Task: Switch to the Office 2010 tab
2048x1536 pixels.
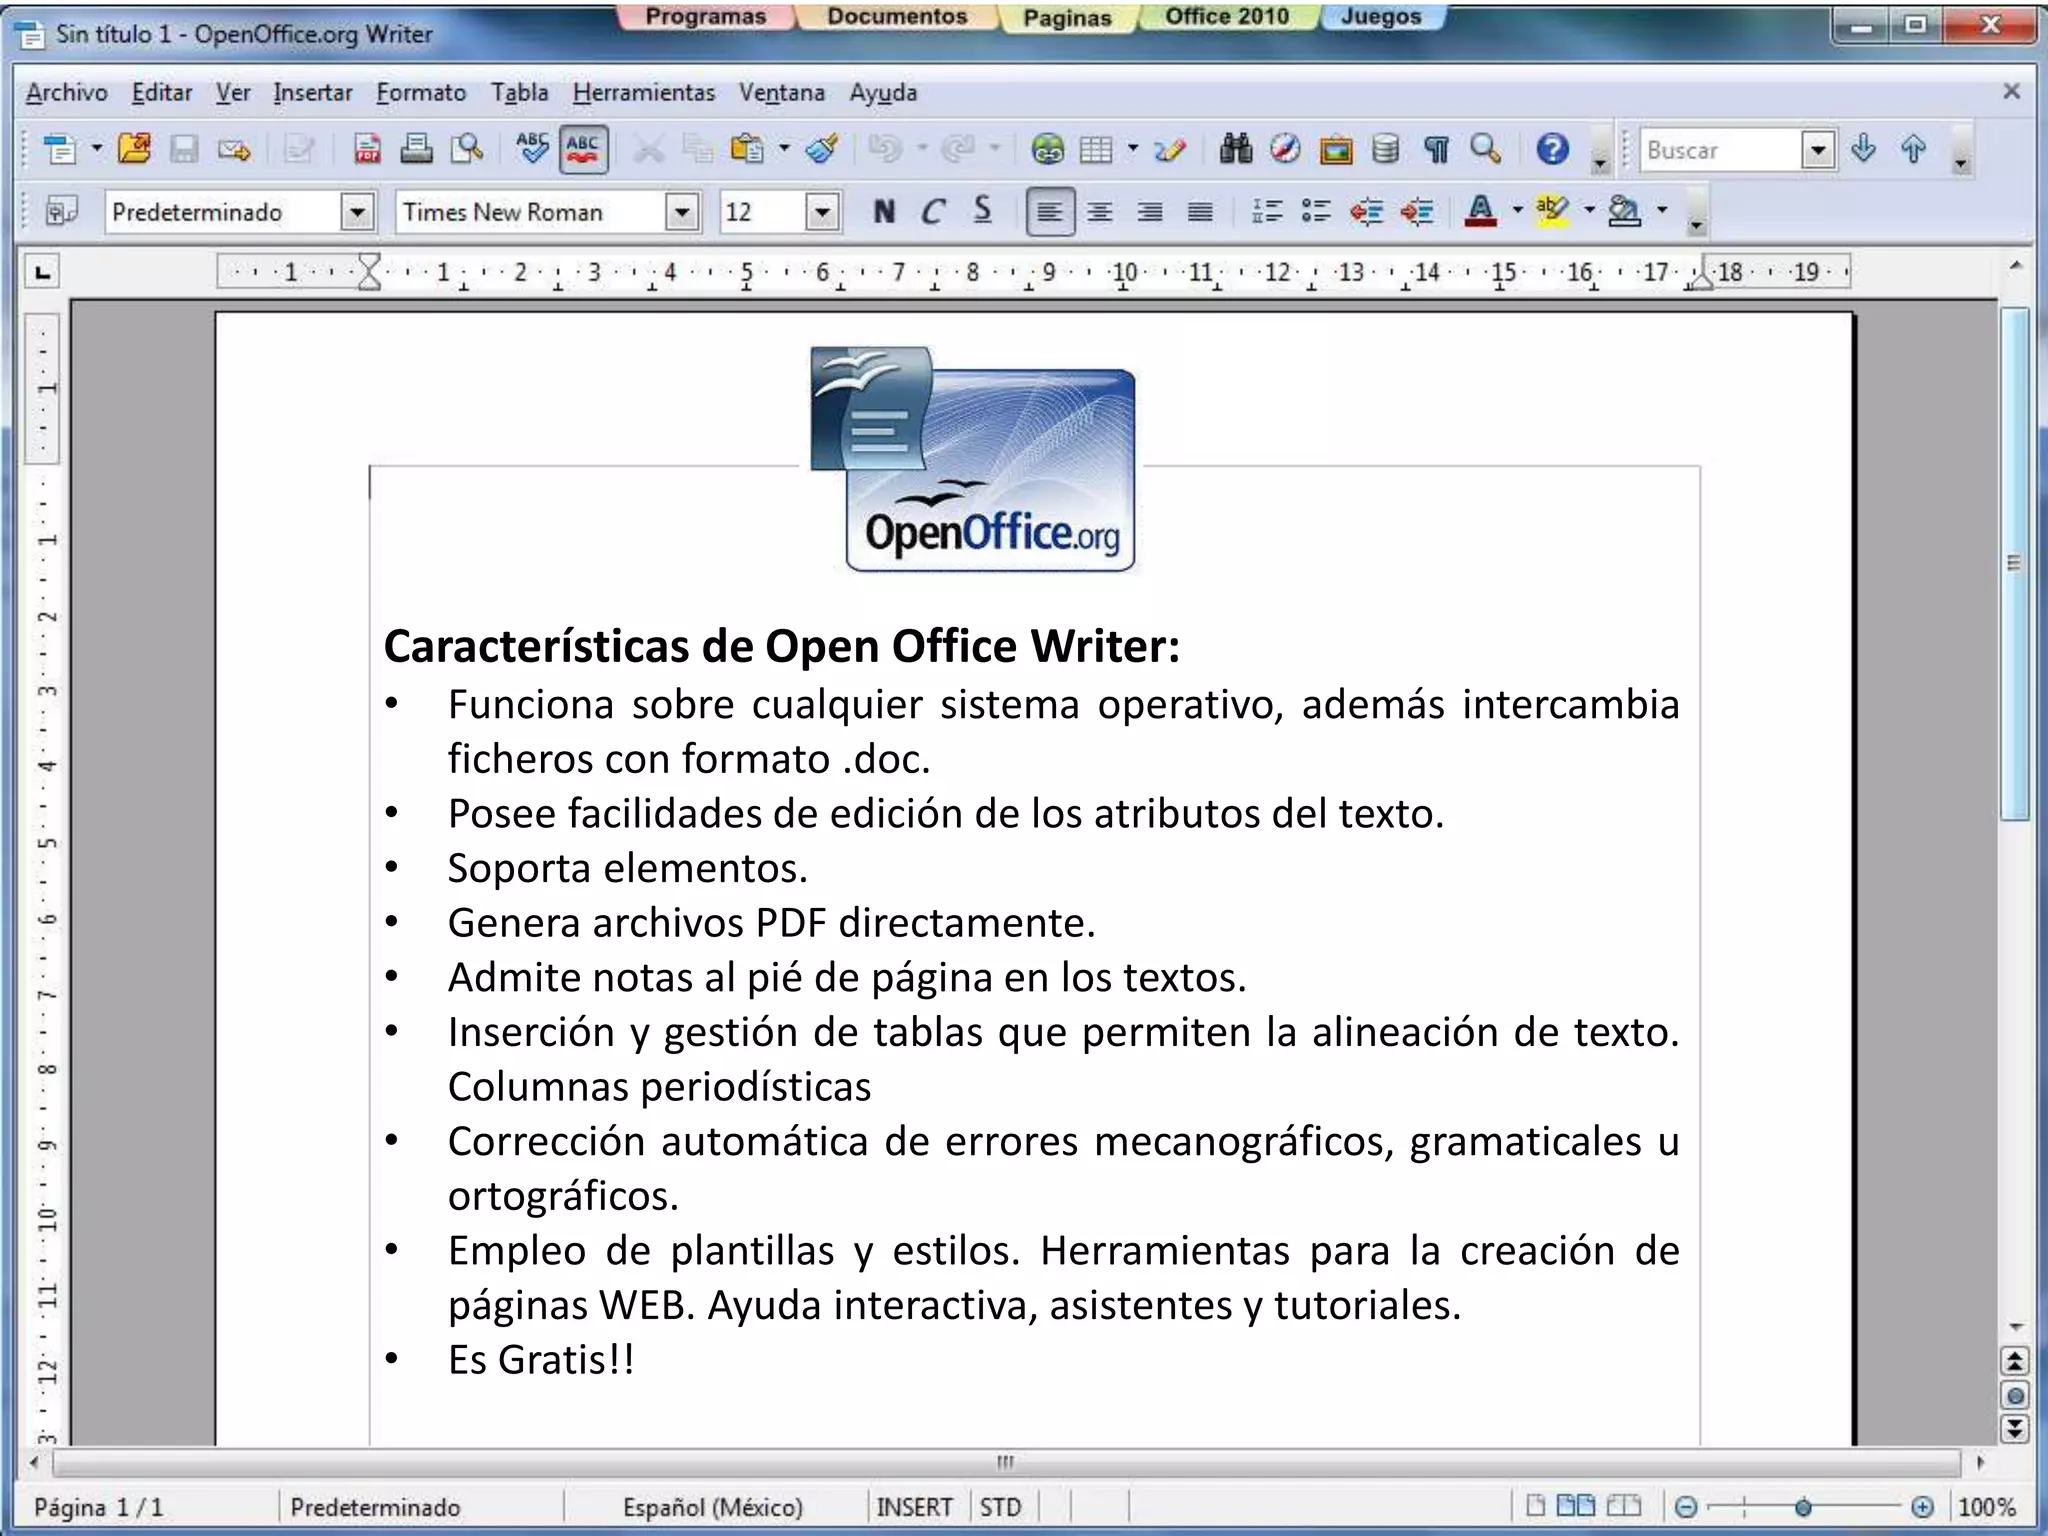Action: (1227, 17)
